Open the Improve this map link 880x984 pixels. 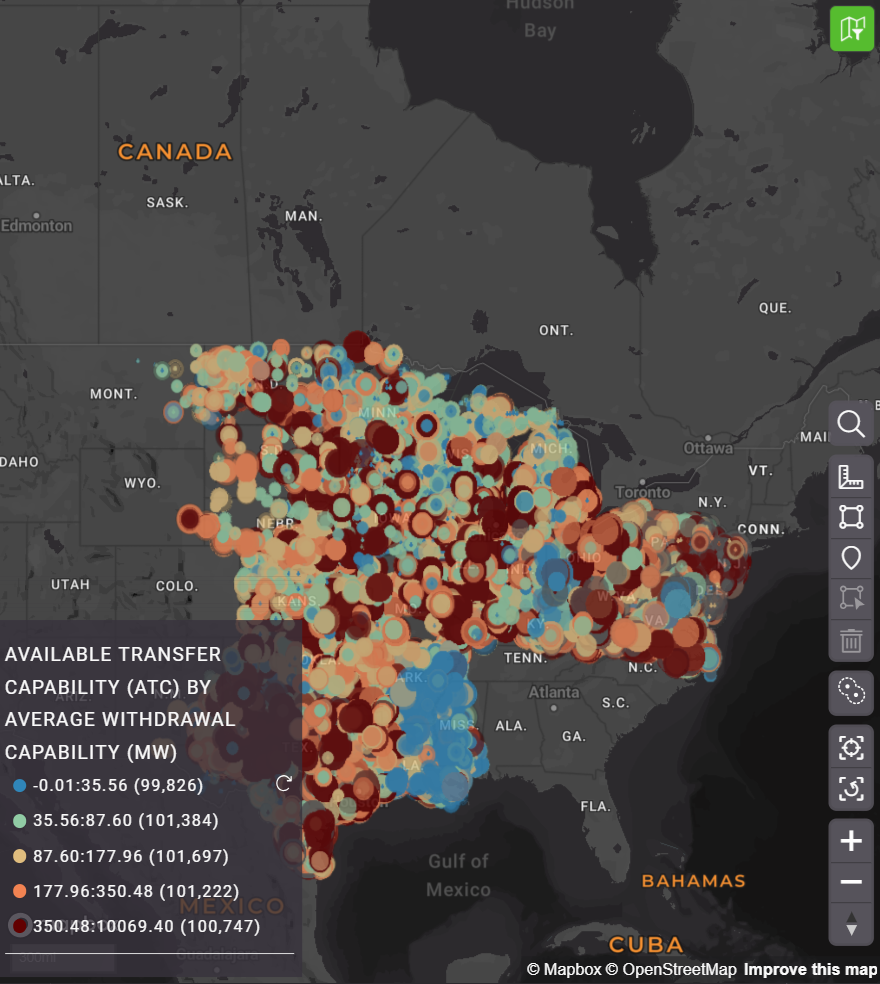(809, 969)
